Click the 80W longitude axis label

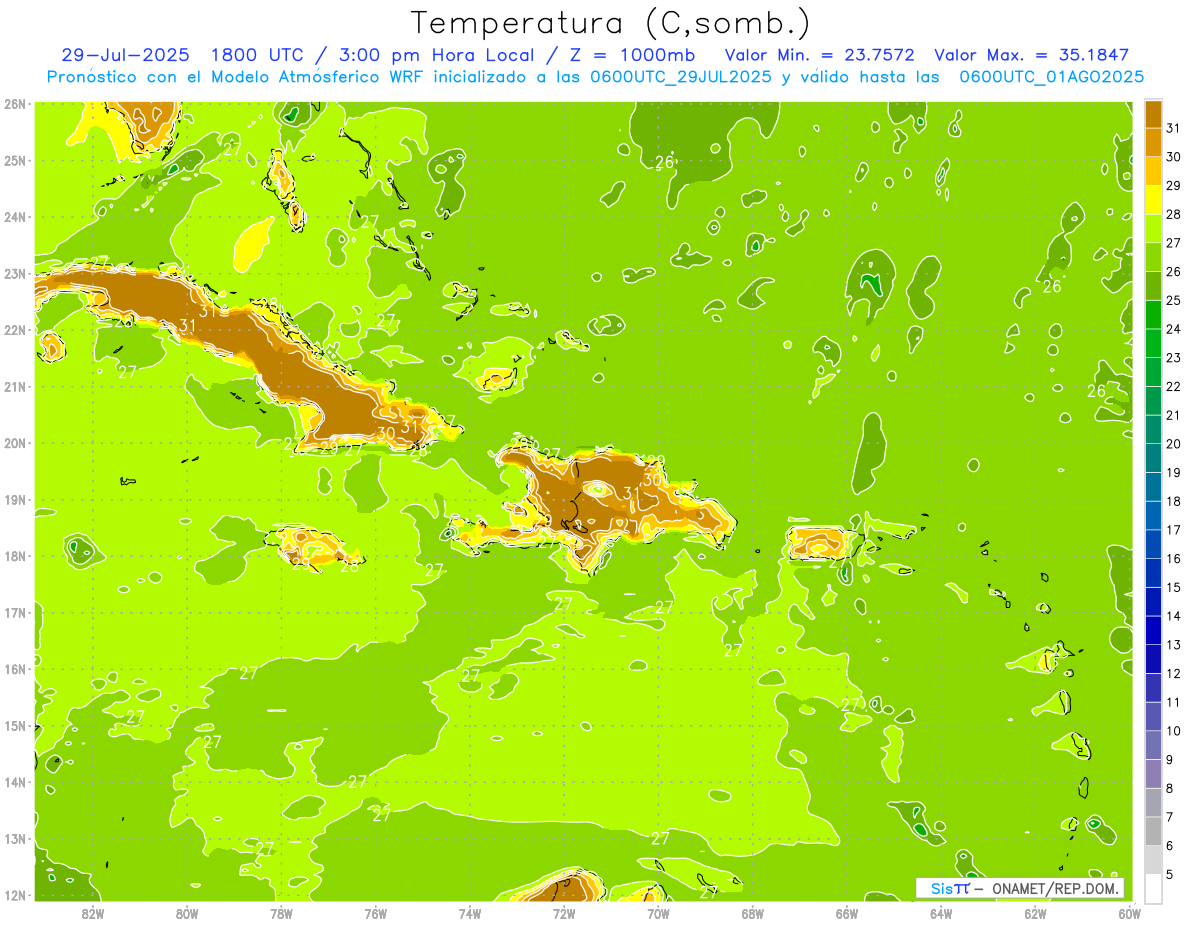click(187, 913)
